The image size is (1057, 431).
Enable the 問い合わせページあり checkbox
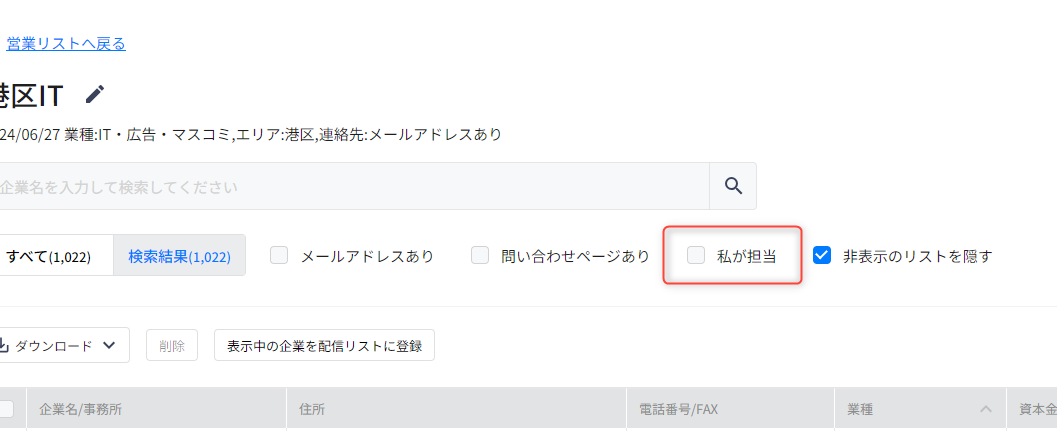[x=480, y=256]
